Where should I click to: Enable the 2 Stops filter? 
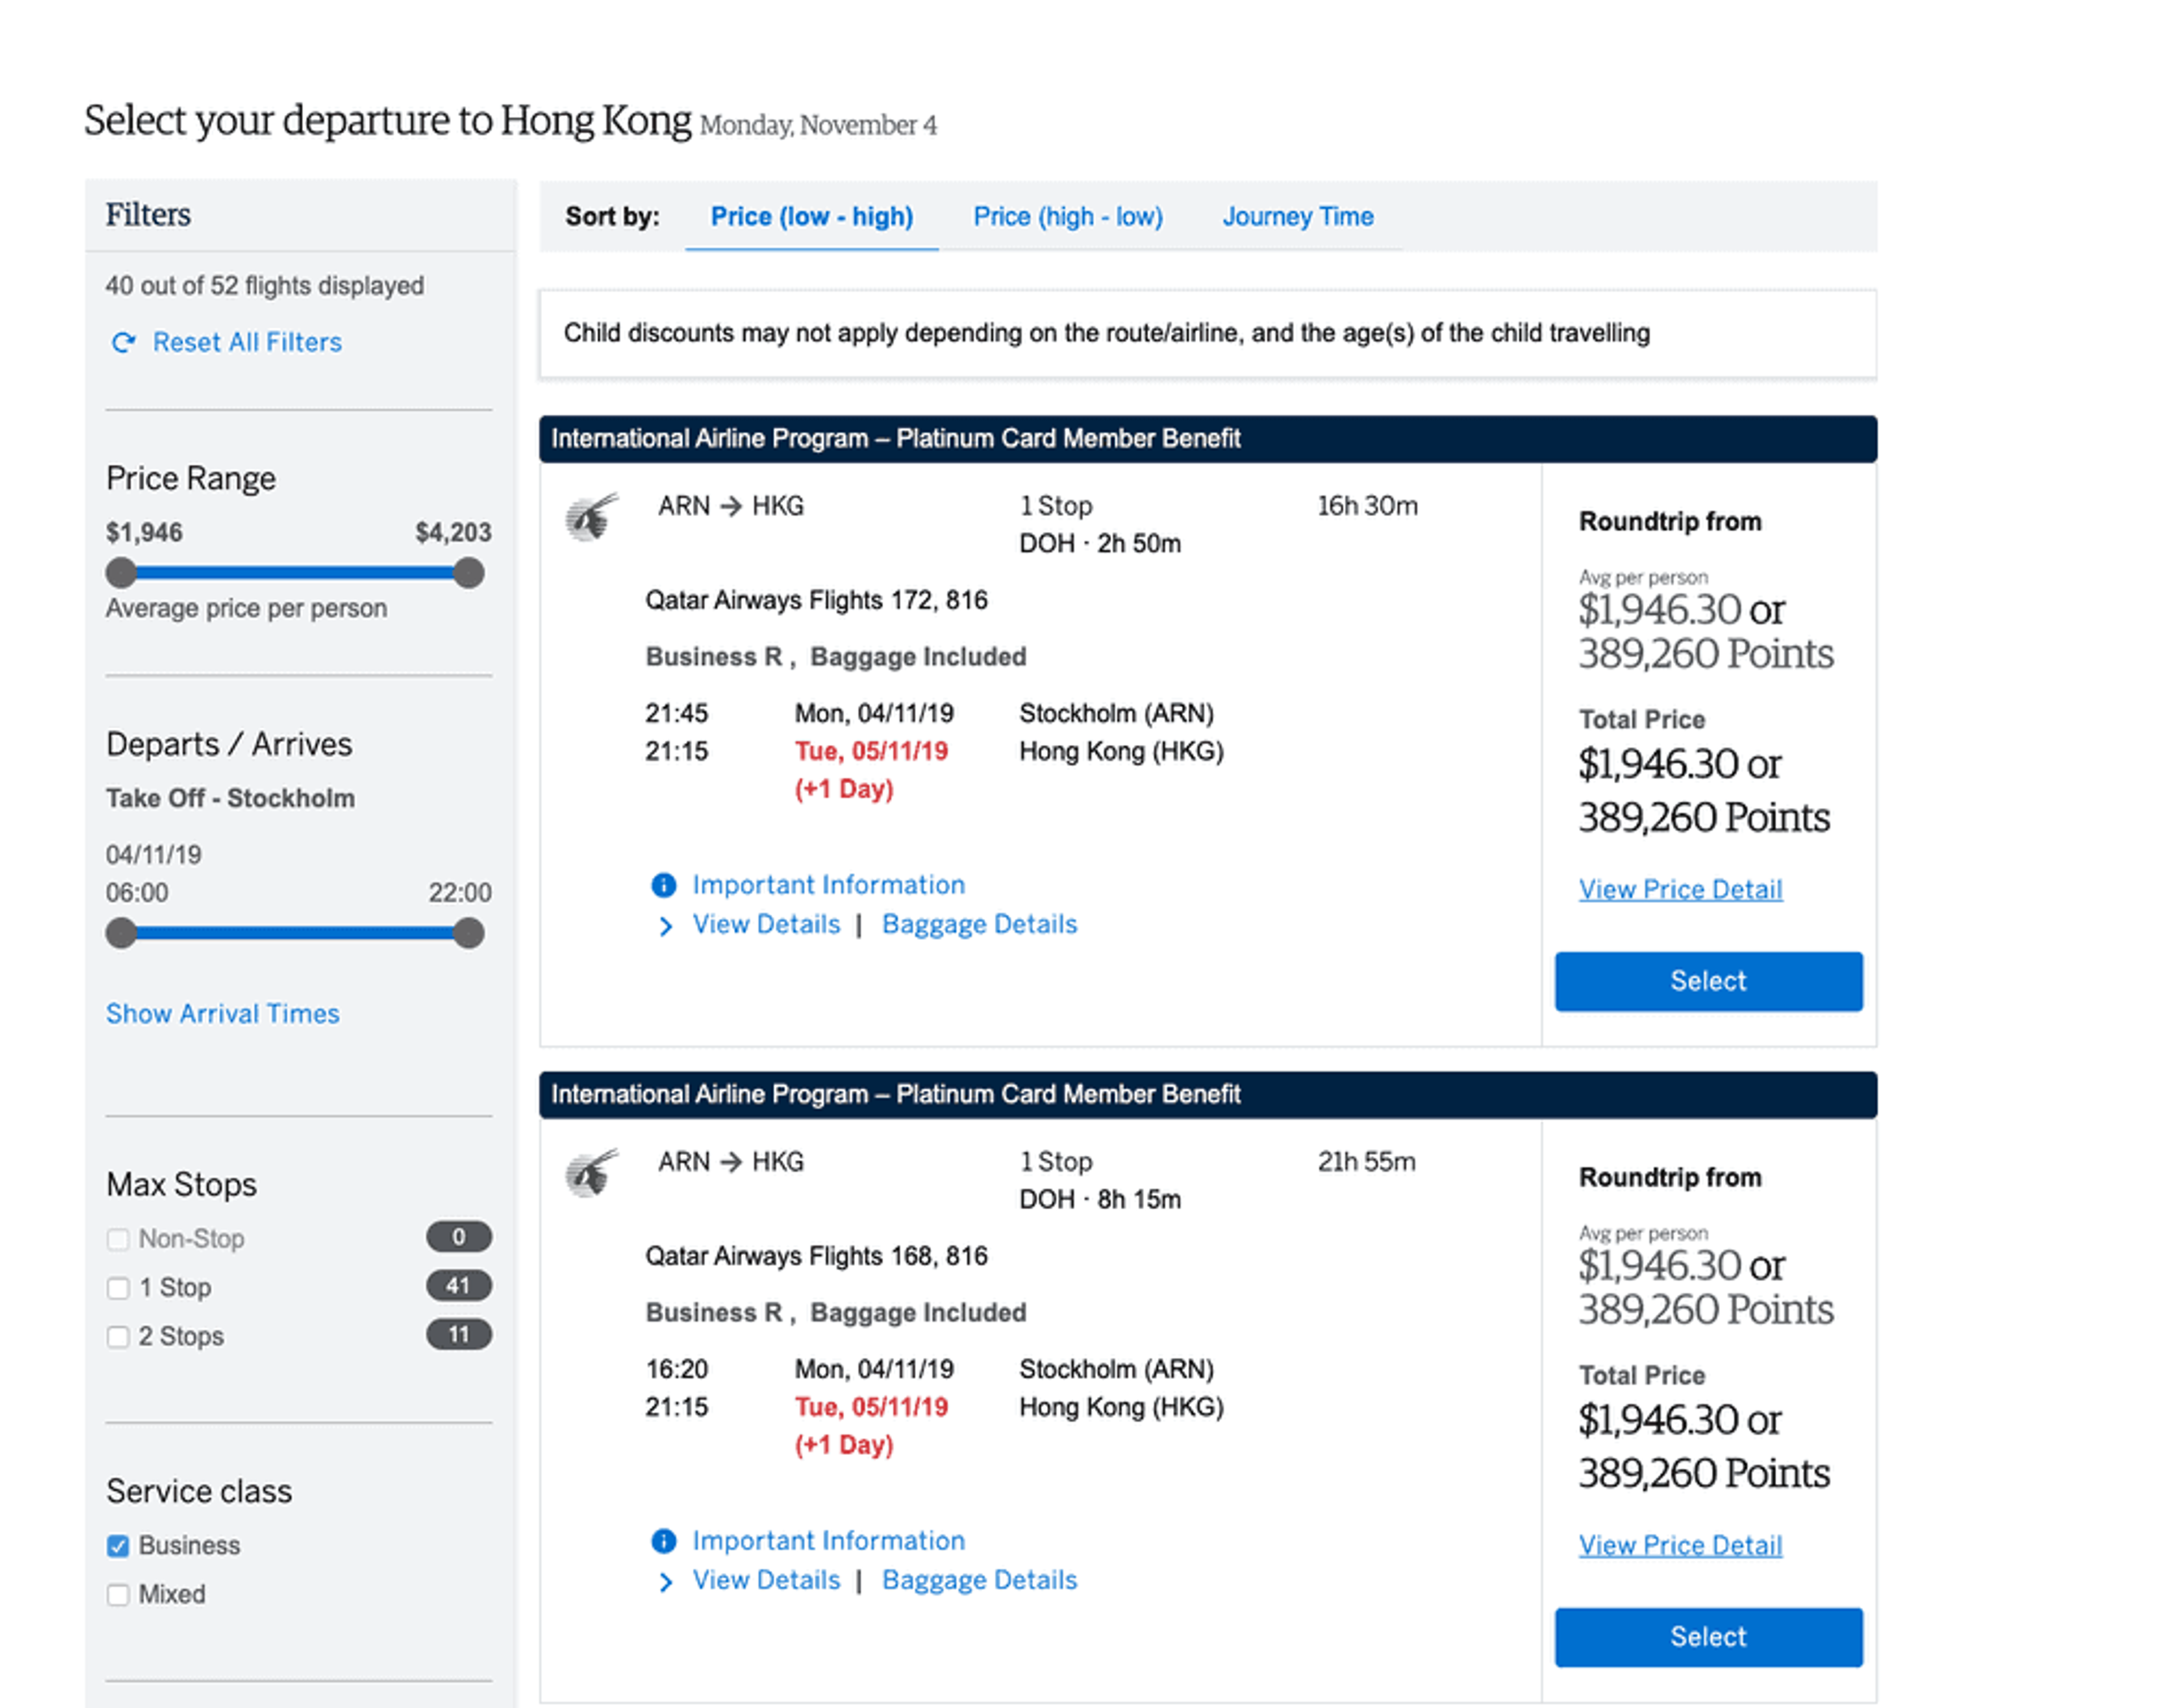(x=118, y=1337)
